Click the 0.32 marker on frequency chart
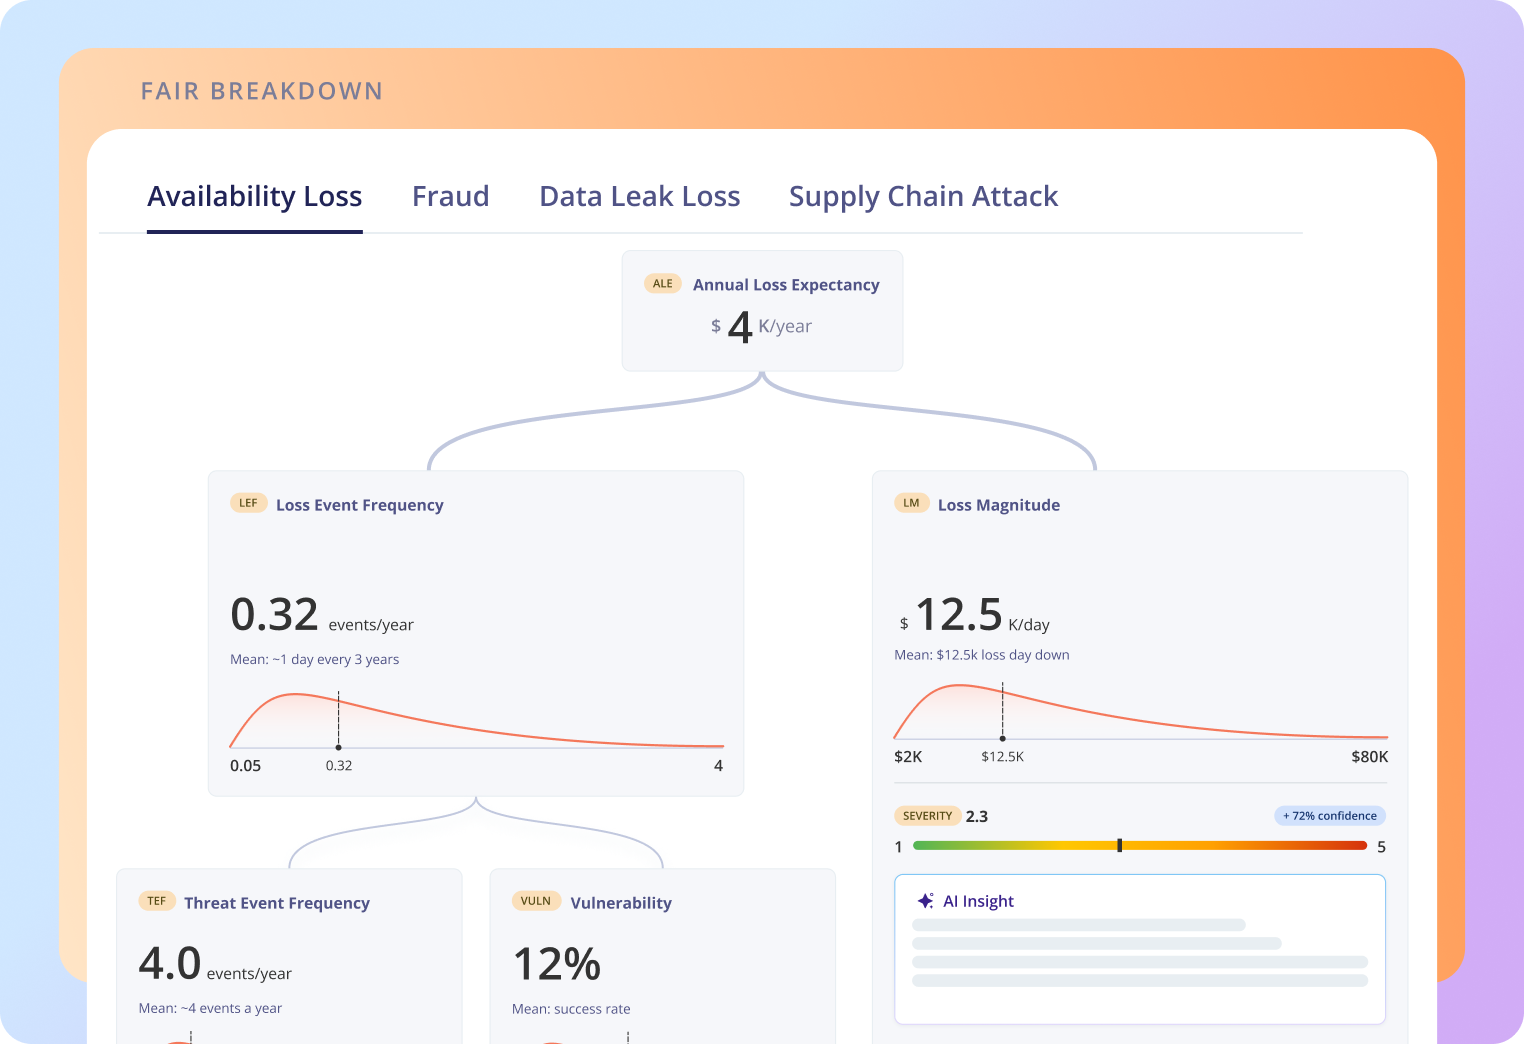The height and width of the screenshot is (1044, 1524). click(x=339, y=747)
